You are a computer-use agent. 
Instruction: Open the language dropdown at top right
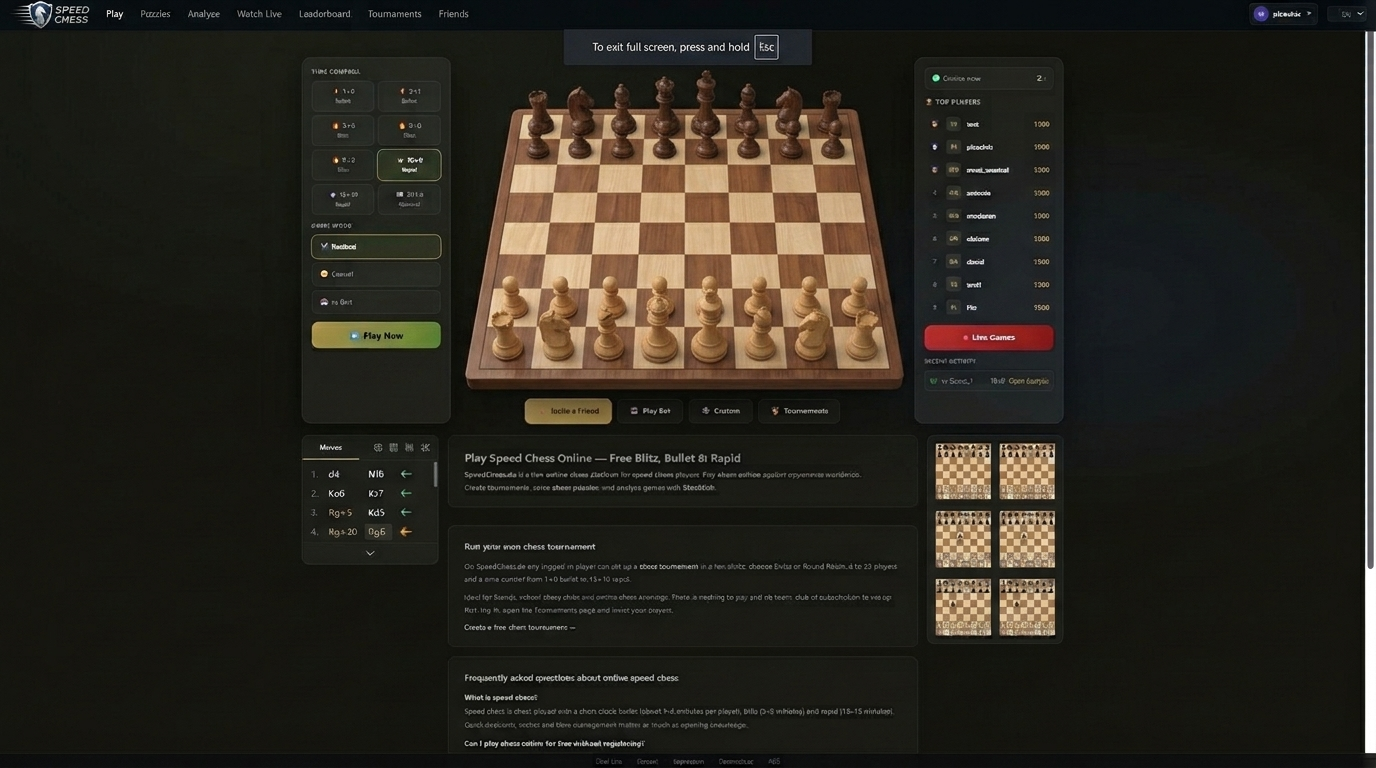pos(1346,14)
